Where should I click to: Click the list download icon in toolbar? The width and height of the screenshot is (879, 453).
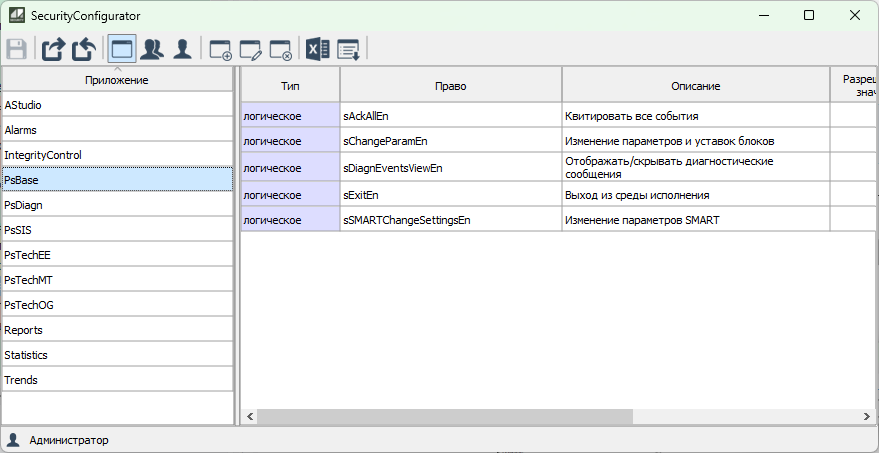(349, 49)
